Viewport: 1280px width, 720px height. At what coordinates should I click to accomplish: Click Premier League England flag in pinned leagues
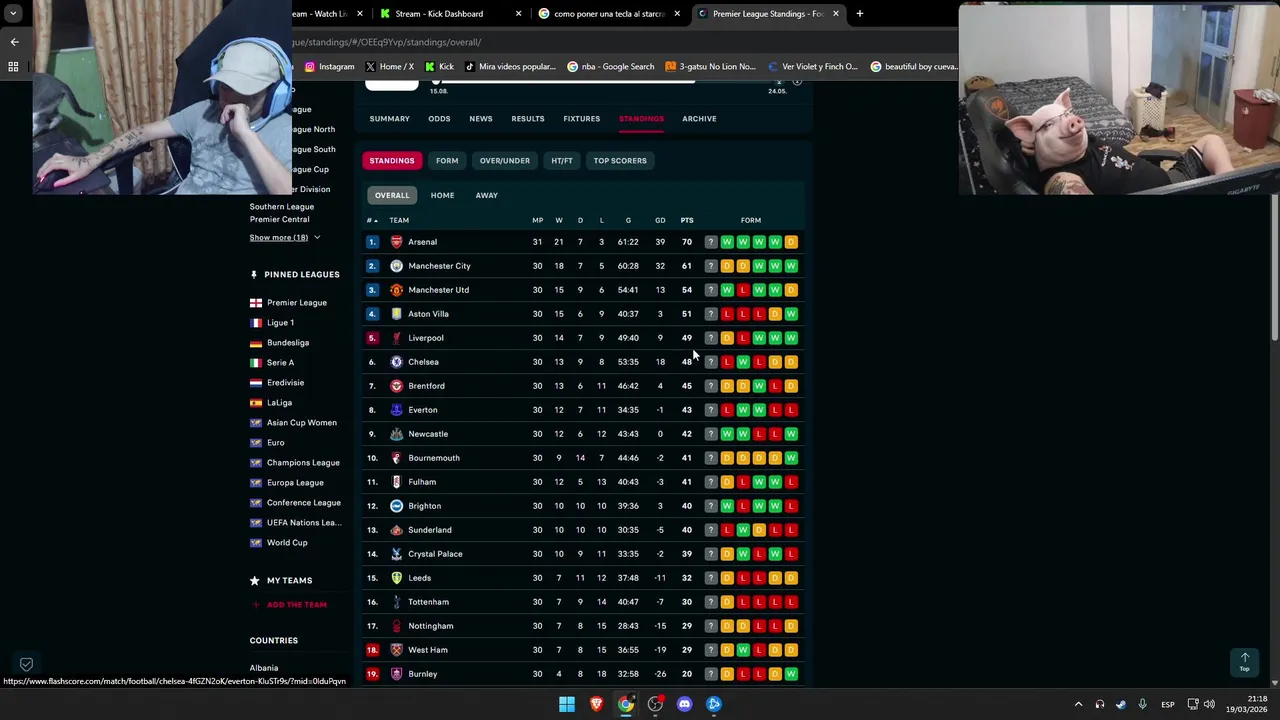coord(256,303)
